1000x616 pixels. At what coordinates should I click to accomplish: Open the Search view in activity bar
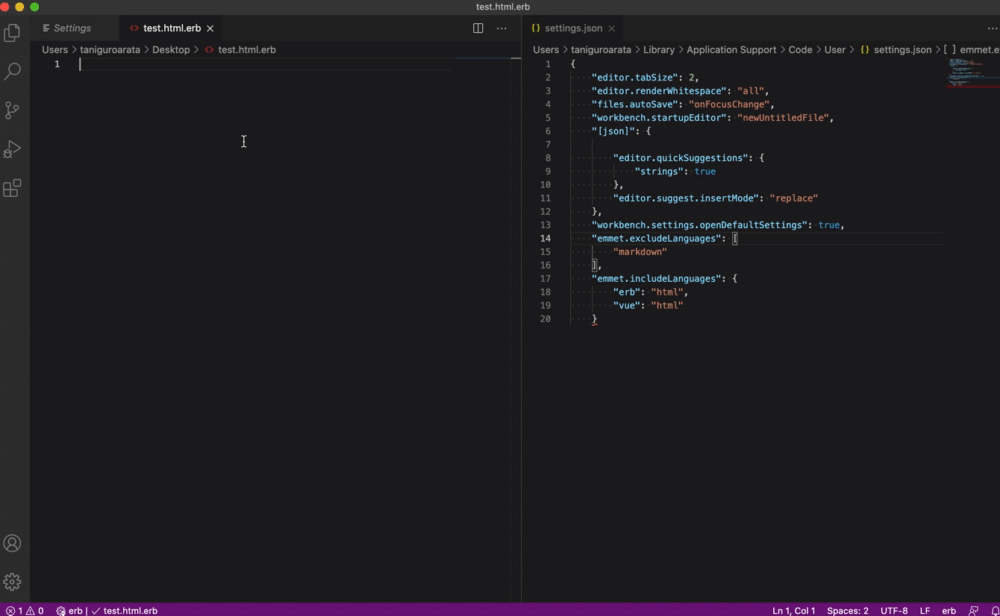(x=12, y=71)
